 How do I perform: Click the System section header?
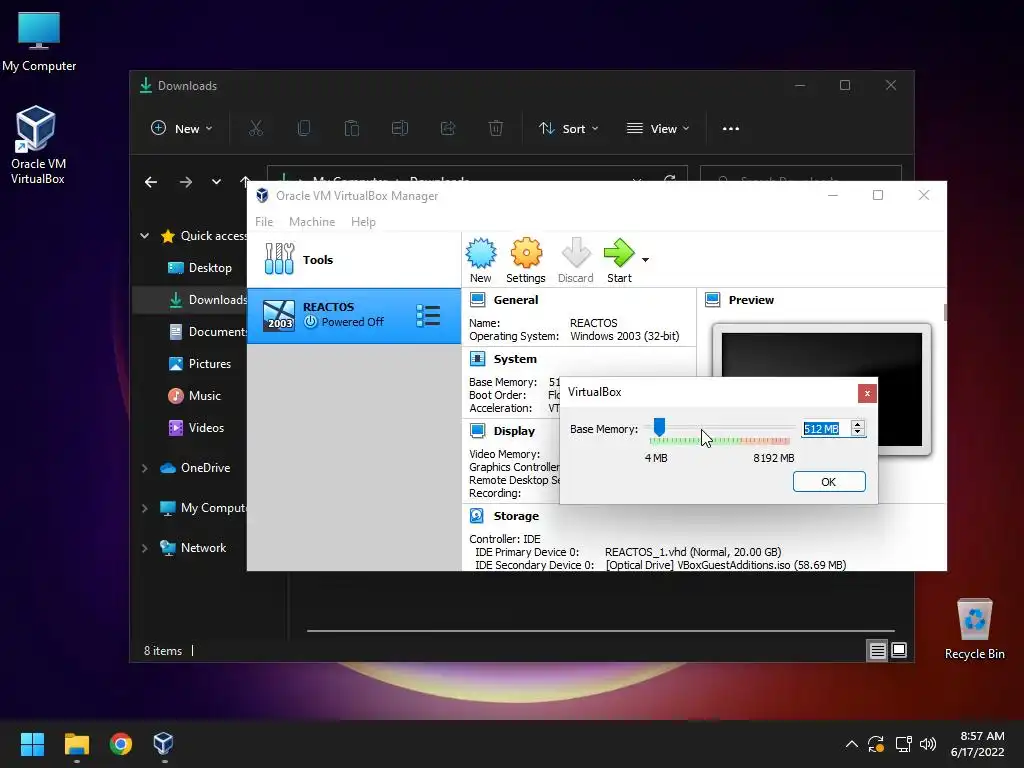click(515, 359)
